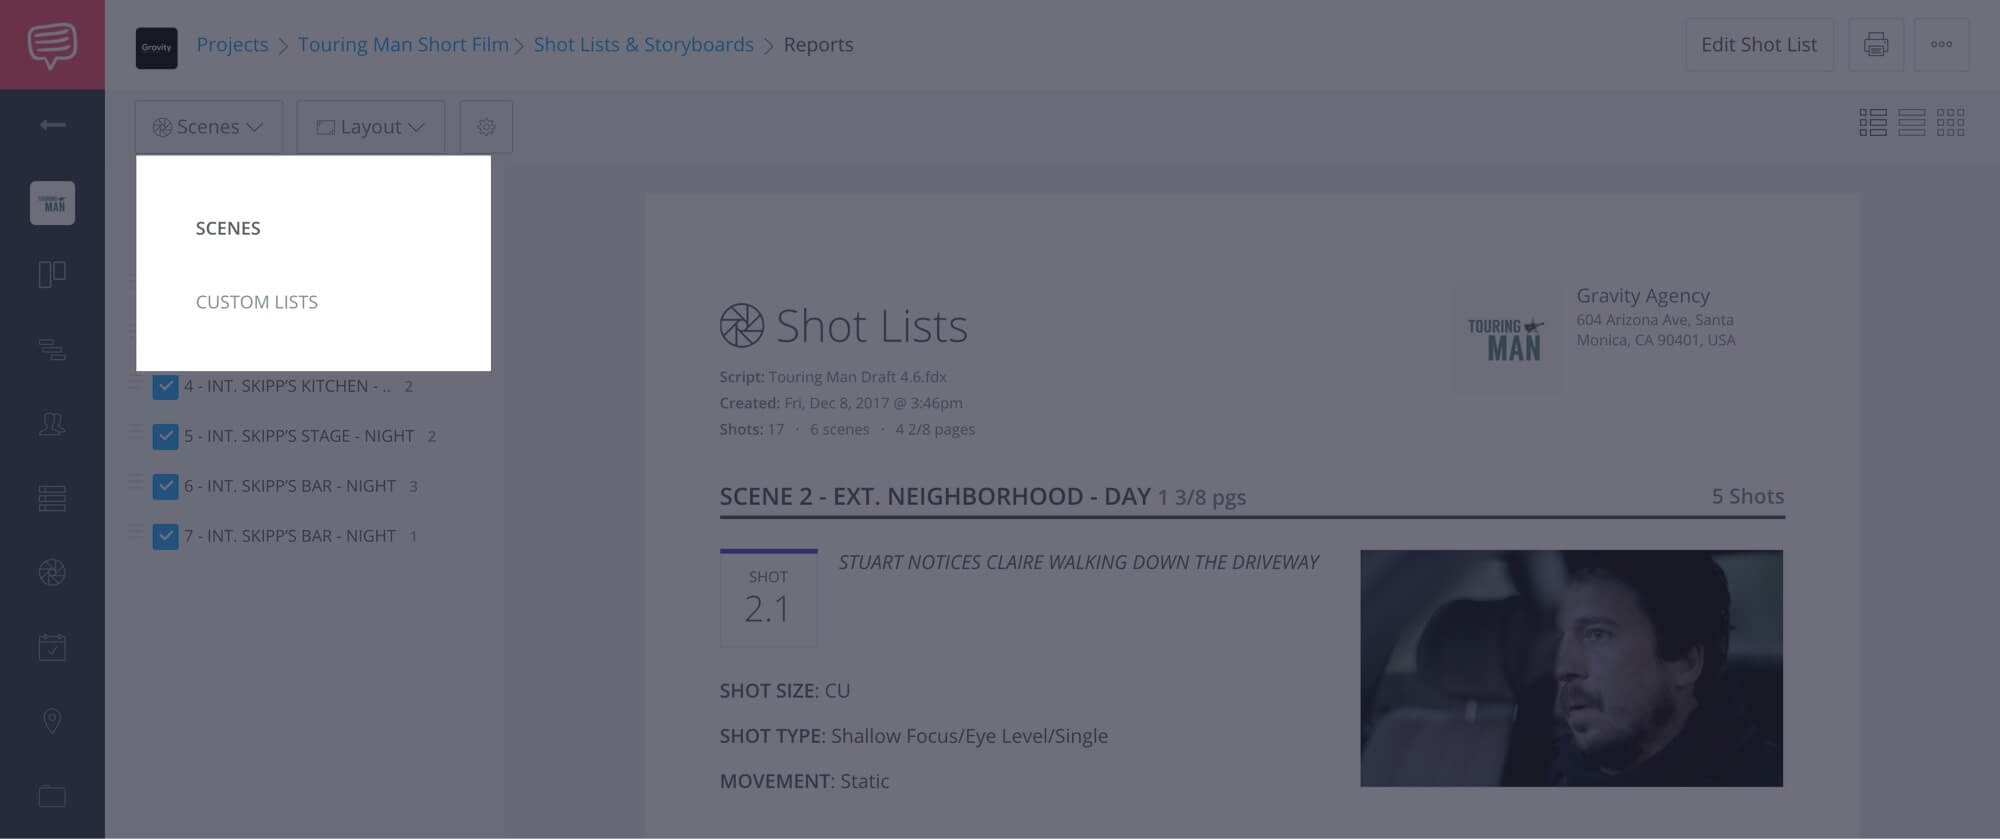This screenshot has width=2000, height=839.
Task: Click the 5 Shots count label
Action: [1748, 496]
